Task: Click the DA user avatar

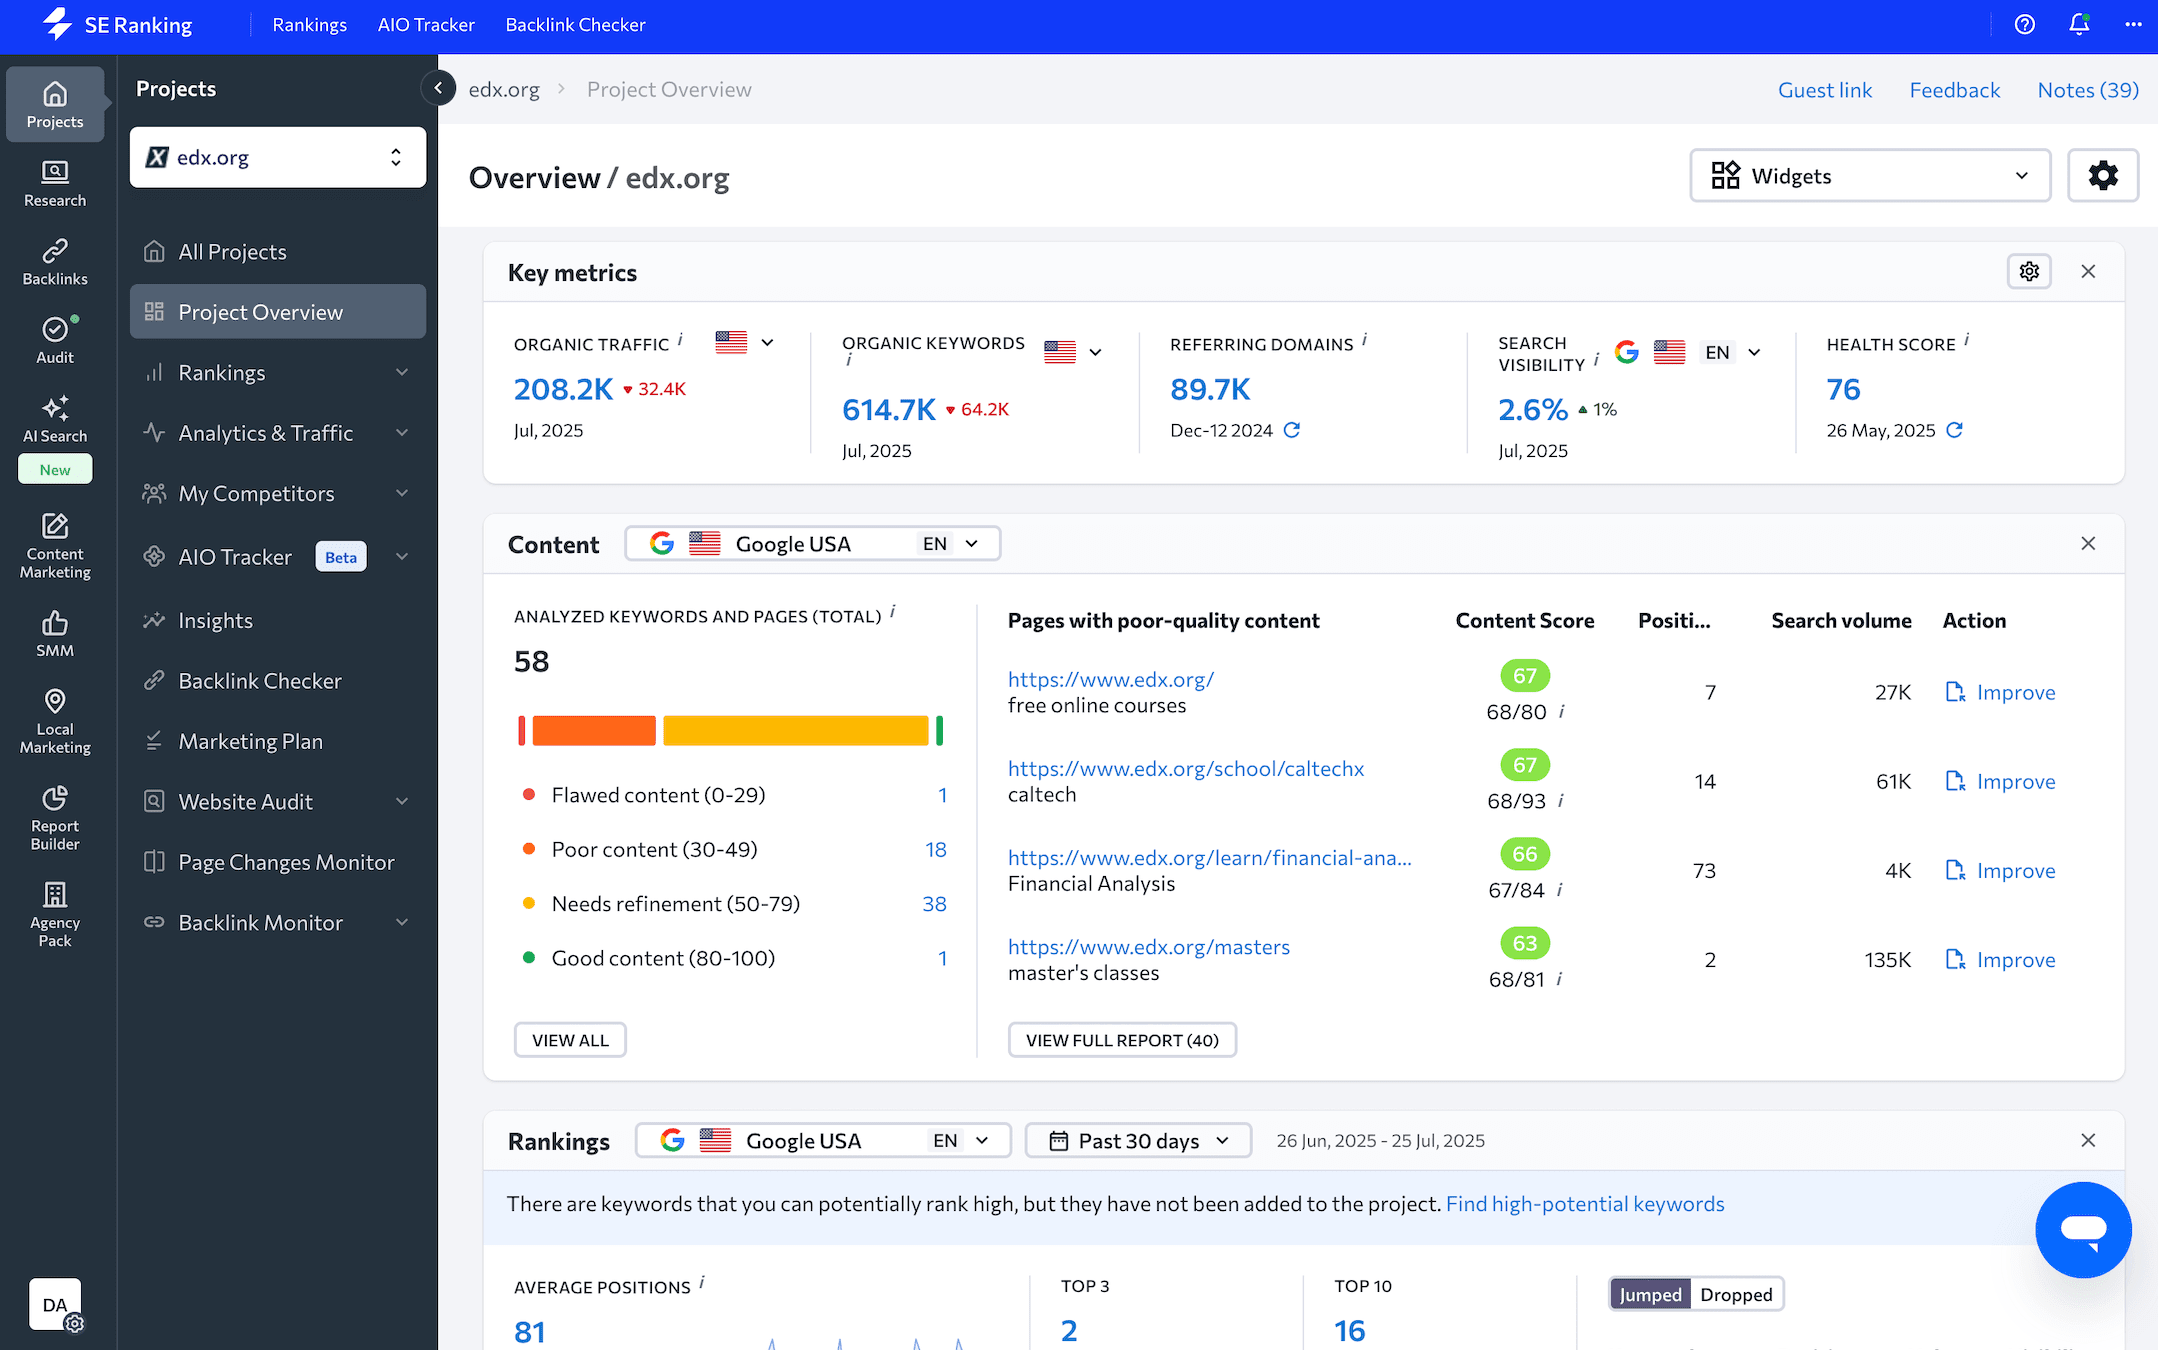Action: [54, 1304]
